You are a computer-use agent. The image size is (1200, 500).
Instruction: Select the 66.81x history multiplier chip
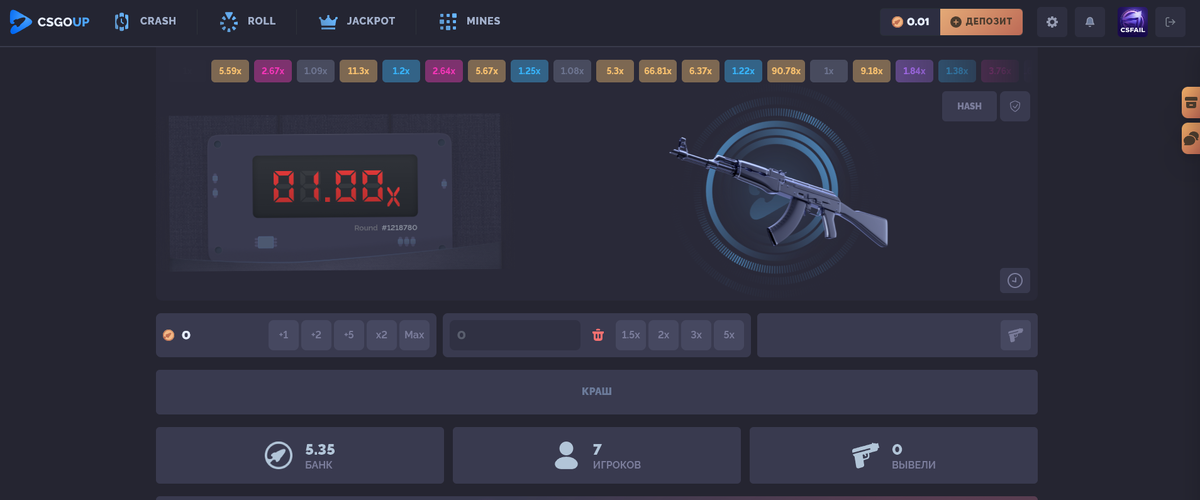(658, 71)
